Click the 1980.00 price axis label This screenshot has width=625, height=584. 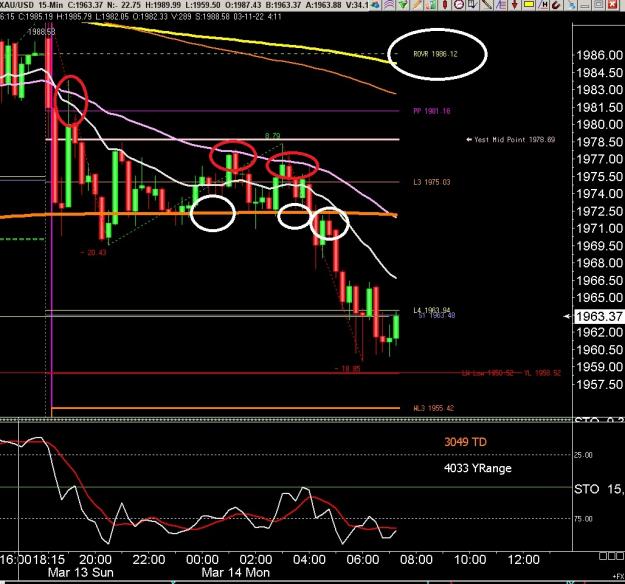click(599, 124)
